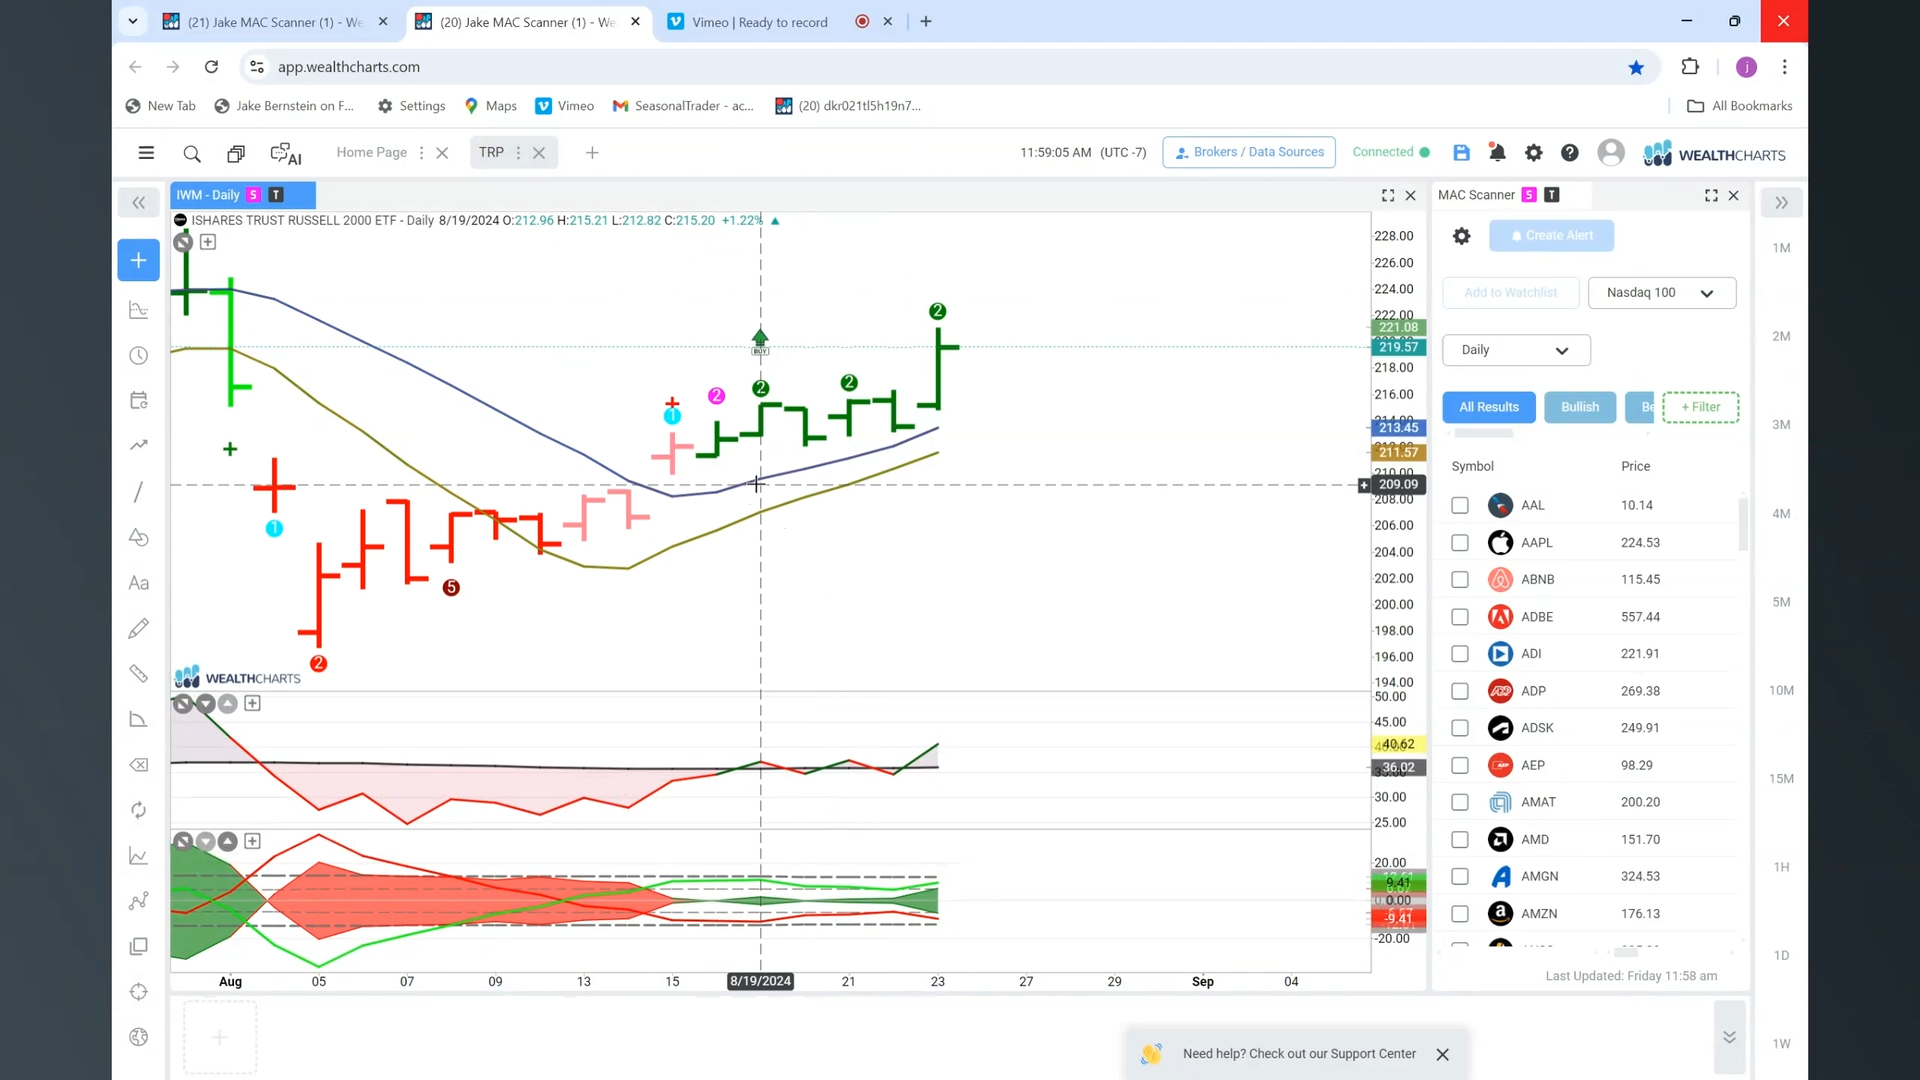Image resolution: width=1920 pixels, height=1080 pixels.
Task: Launch the AI chat assistant icon
Action: (286, 154)
